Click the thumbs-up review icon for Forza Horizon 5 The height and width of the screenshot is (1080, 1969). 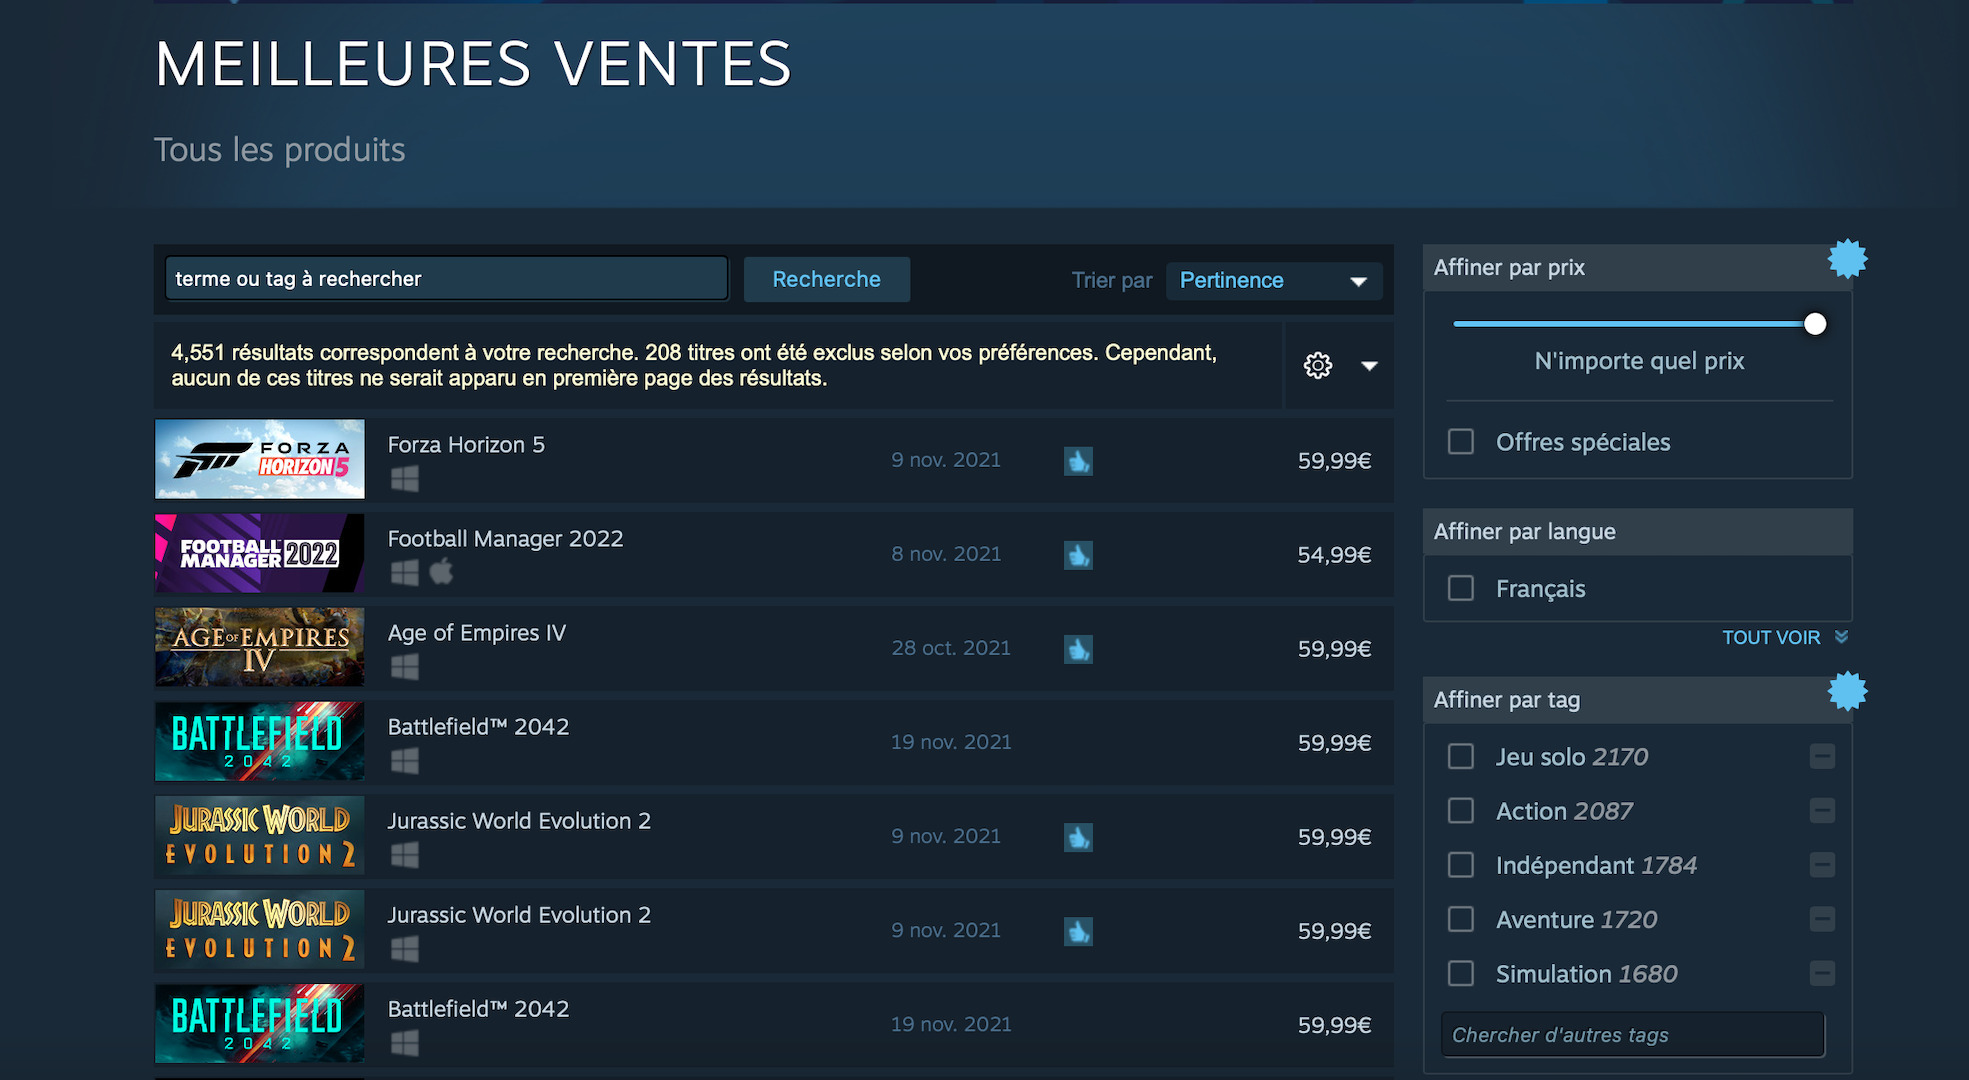pyautogui.click(x=1078, y=461)
